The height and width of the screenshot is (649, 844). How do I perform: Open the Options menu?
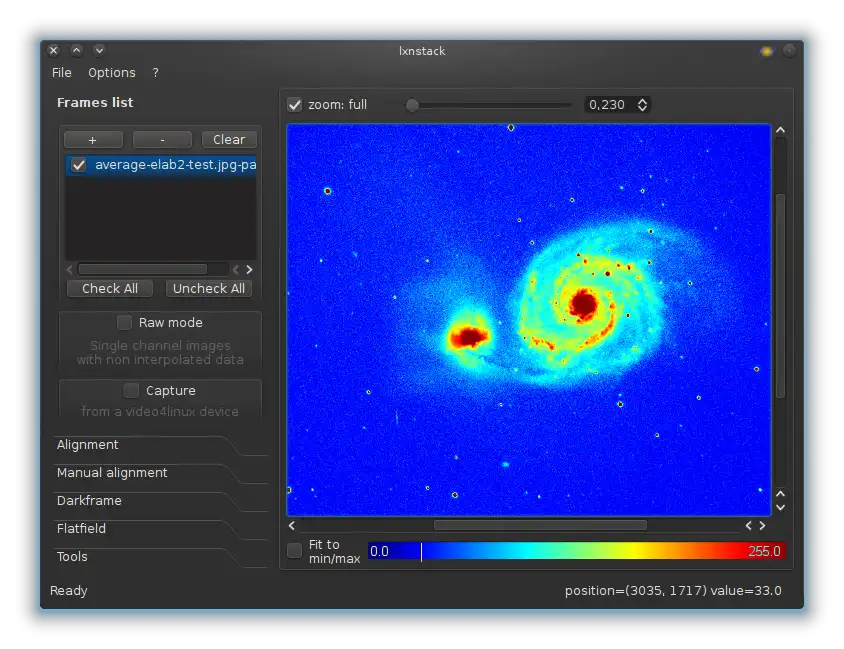coord(111,73)
